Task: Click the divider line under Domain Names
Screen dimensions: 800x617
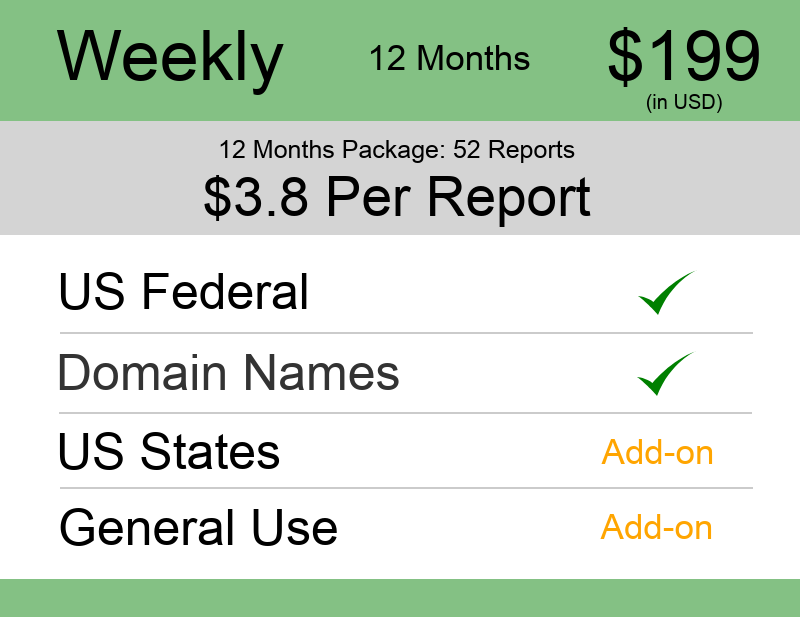Action: click(x=406, y=413)
